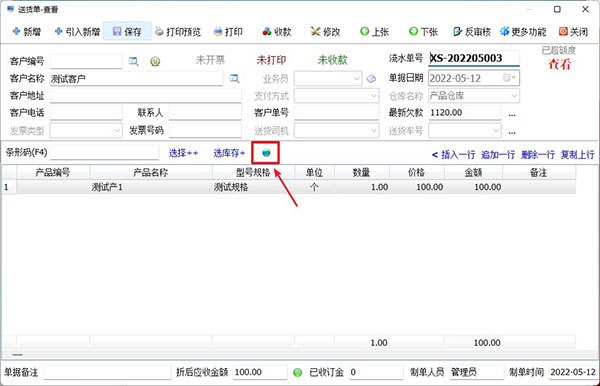Click the 价格 column header
Screen dimensions: 600x386
(x=417, y=173)
